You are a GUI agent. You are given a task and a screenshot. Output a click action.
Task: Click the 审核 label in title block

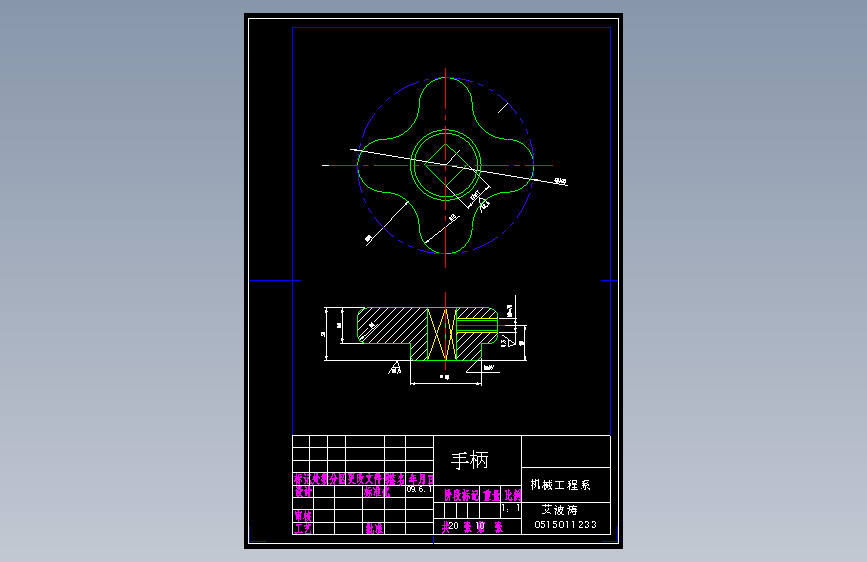tap(302, 516)
